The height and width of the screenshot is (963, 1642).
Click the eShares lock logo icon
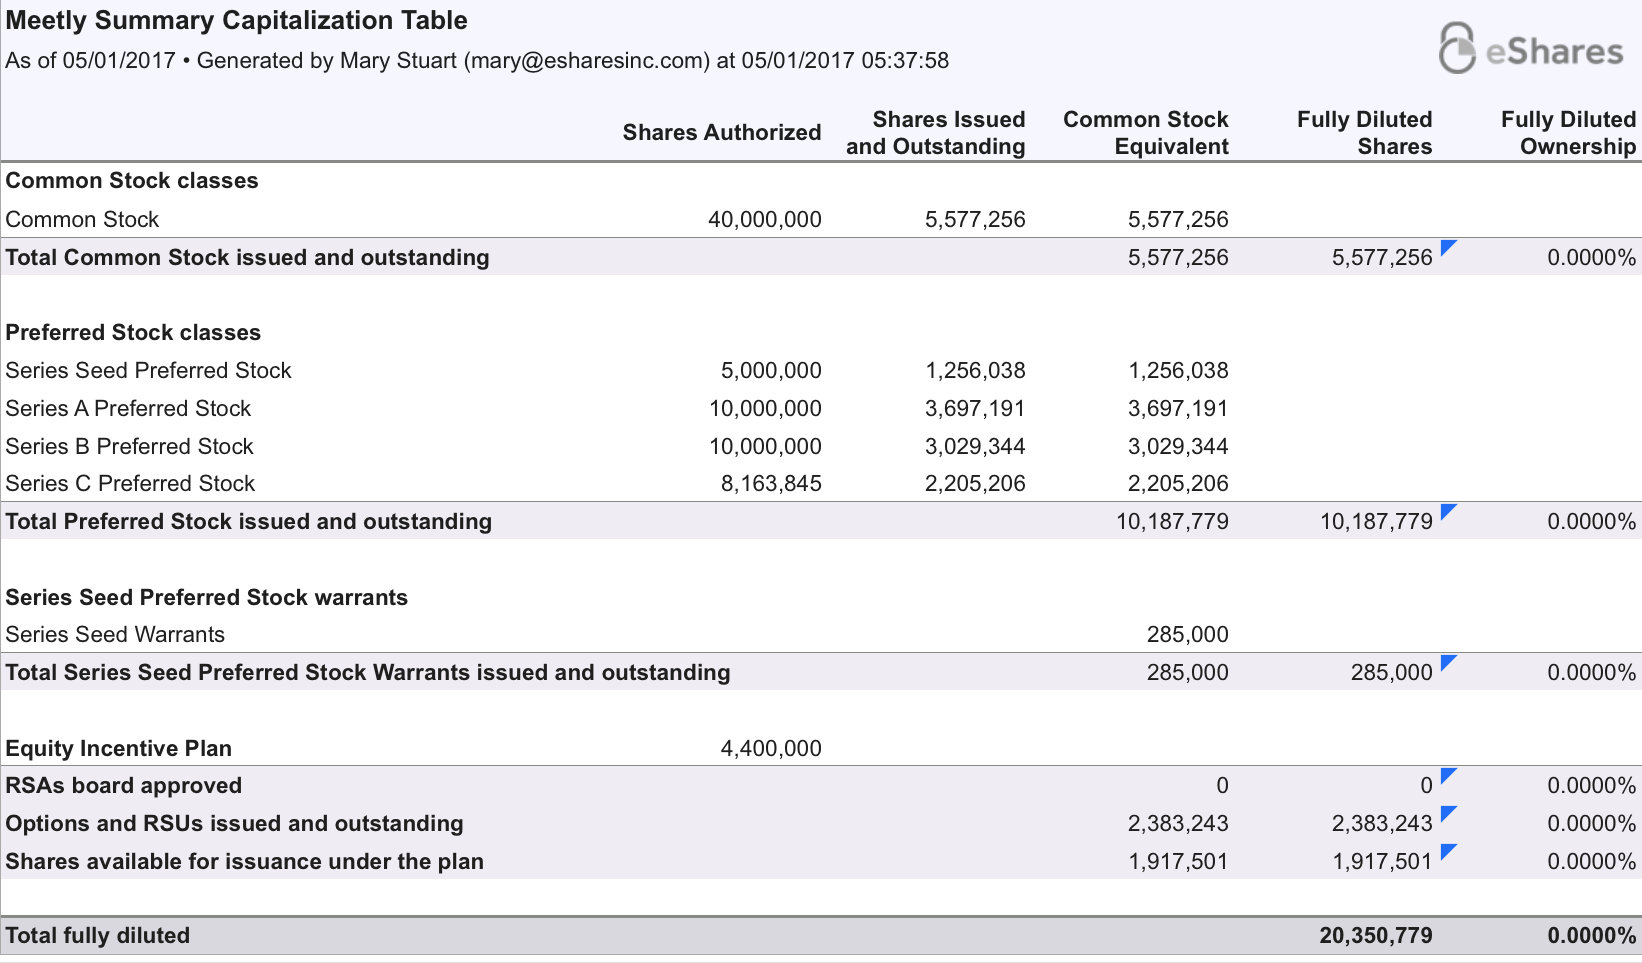pos(1456,48)
